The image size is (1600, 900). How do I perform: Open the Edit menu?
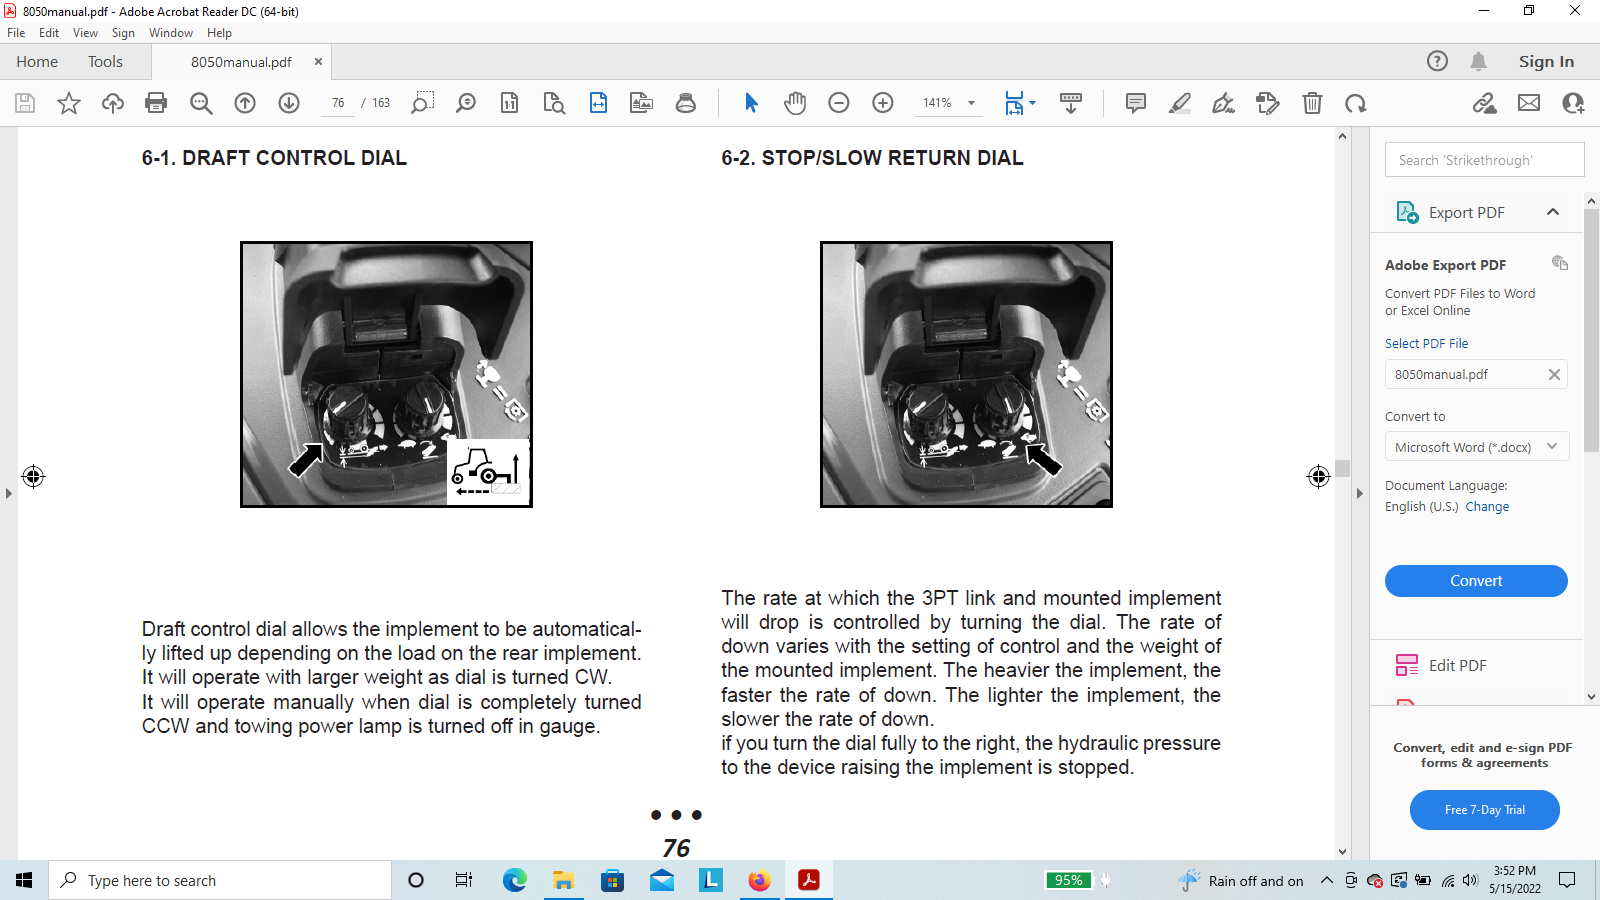tap(49, 33)
